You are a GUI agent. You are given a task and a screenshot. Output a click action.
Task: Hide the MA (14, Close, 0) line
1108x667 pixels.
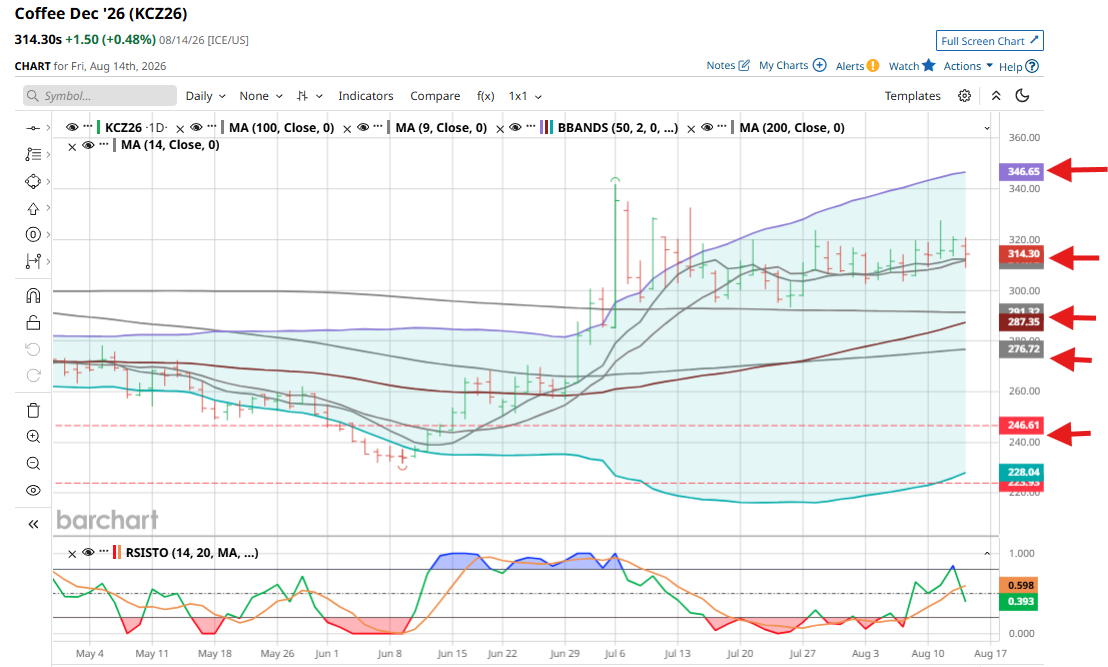pos(88,145)
